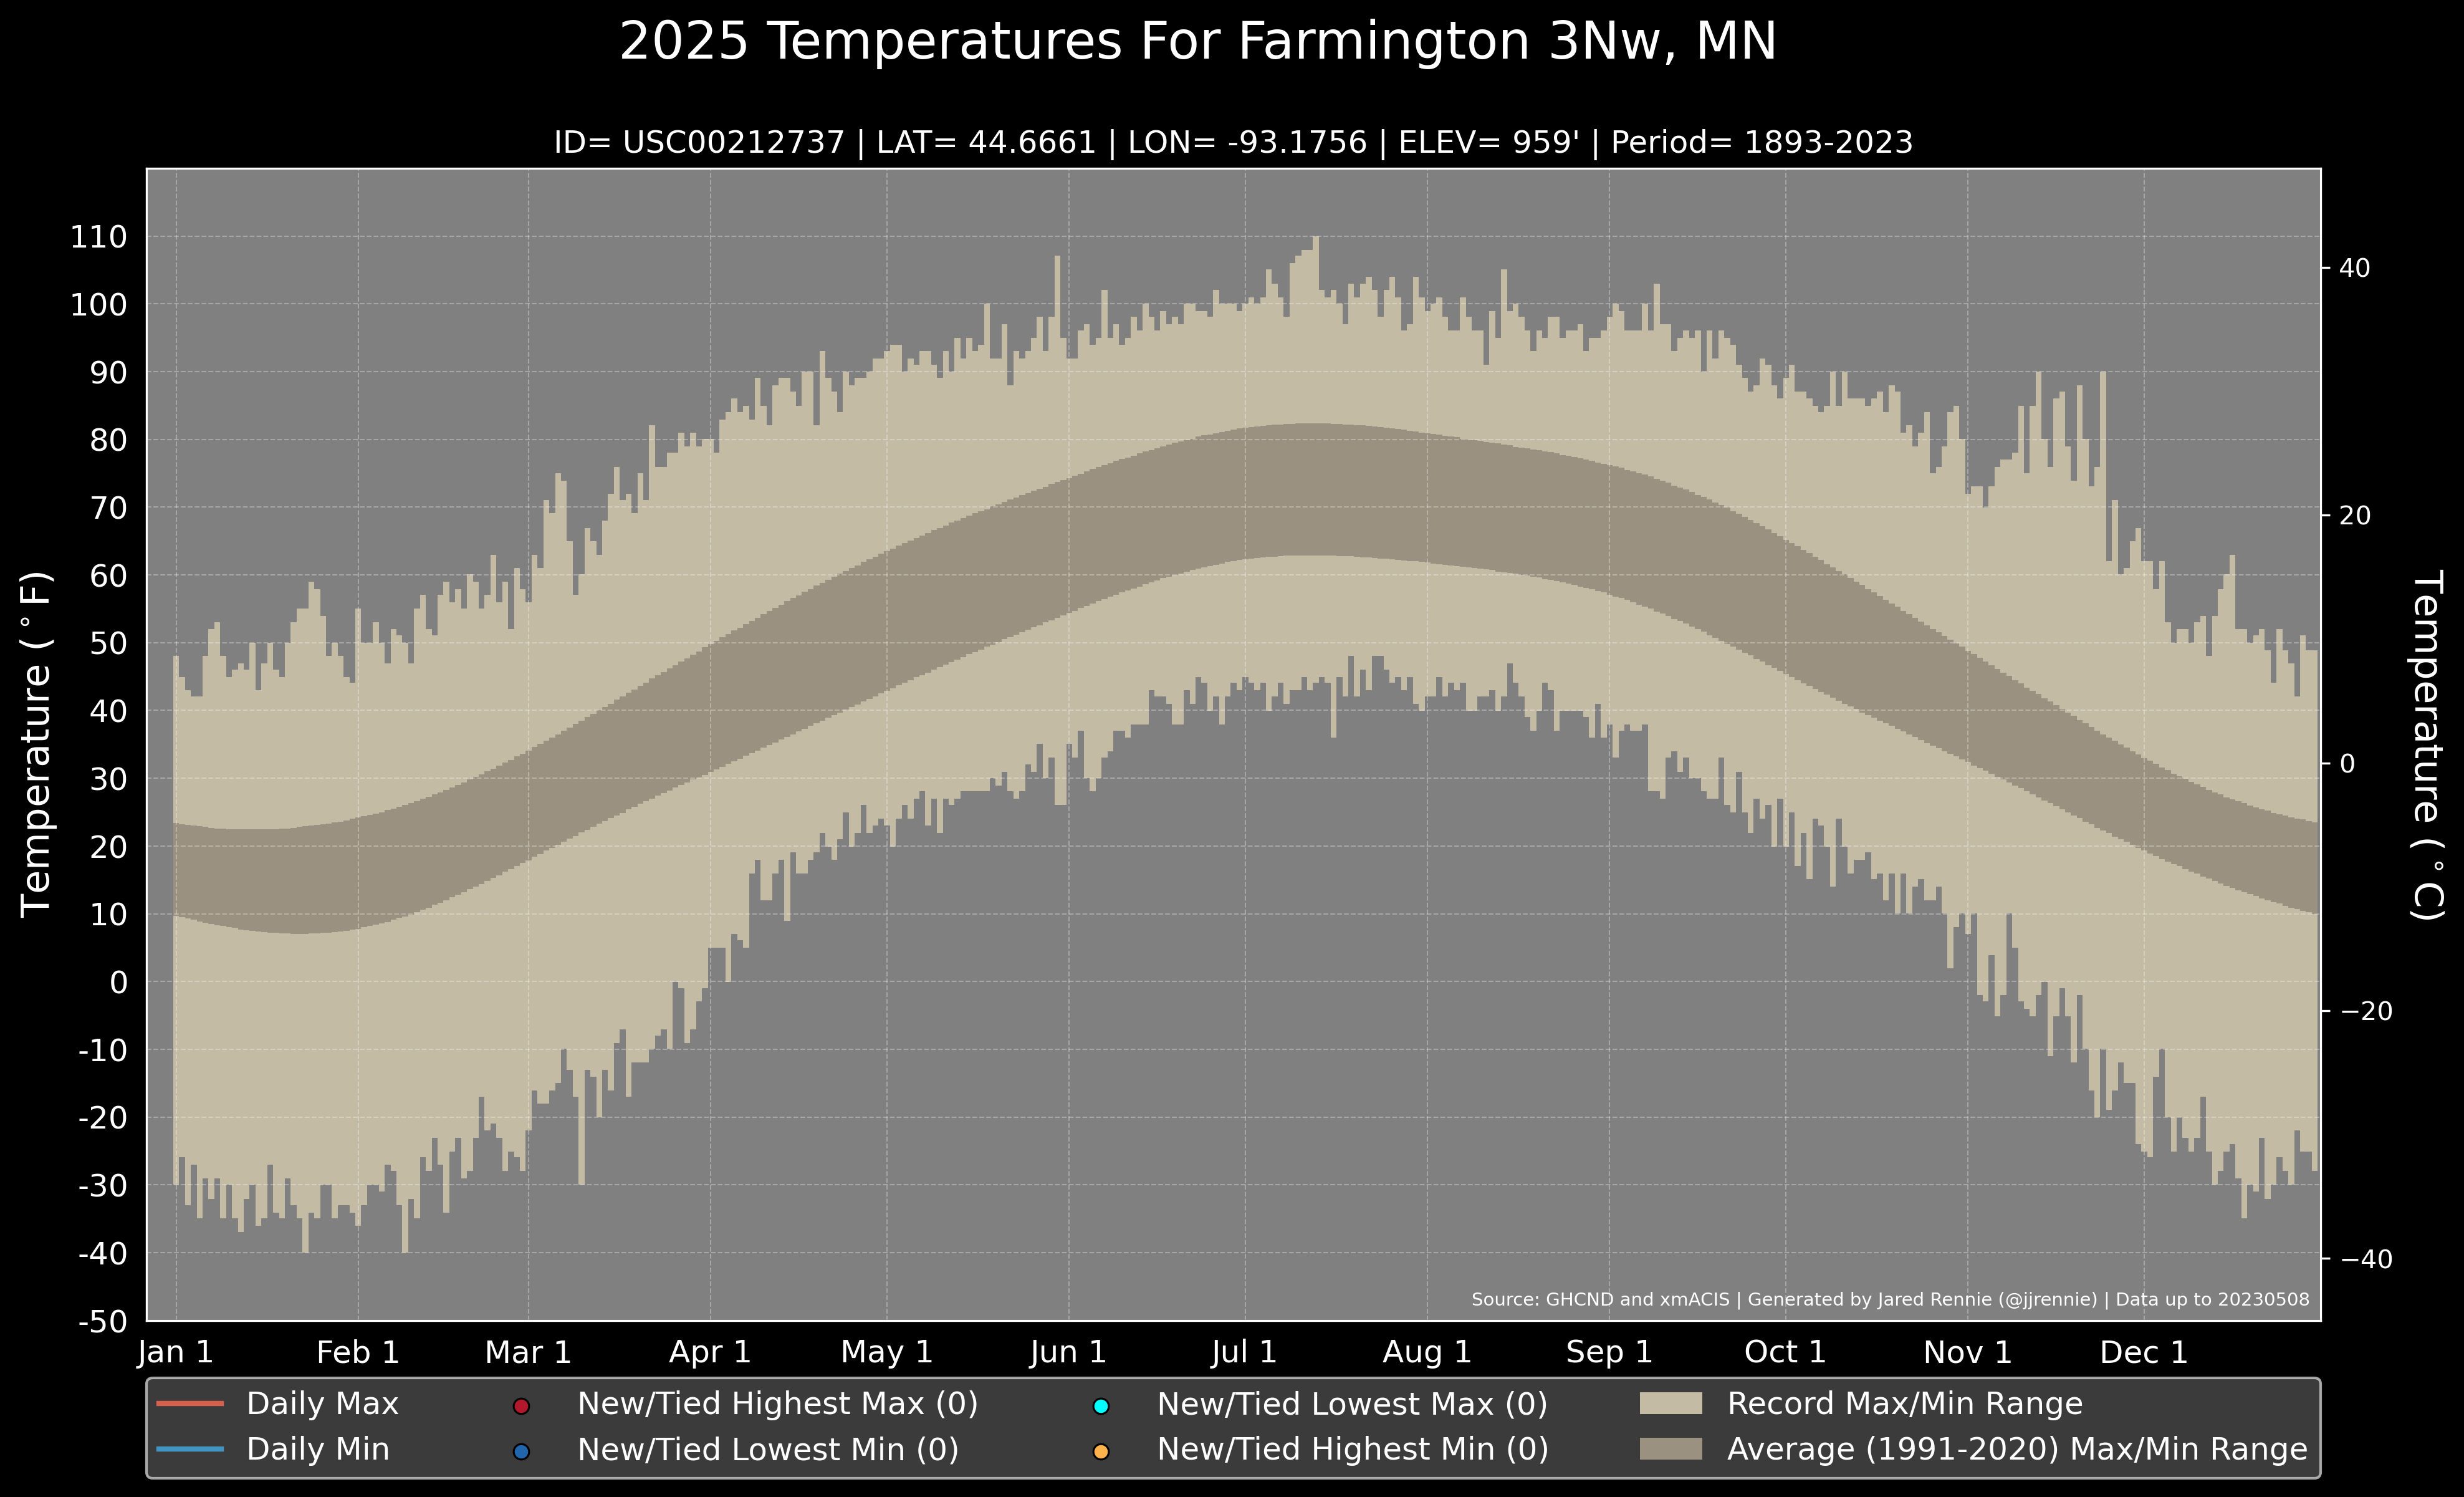Click the 'Dec 1' x-axis label
The height and width of the screenshot is (1497, 2464).
(2144, 1353)
